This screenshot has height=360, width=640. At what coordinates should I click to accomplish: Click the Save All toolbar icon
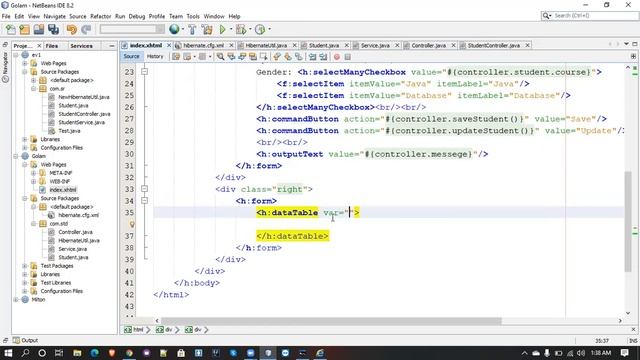click(x=53, y=29)
